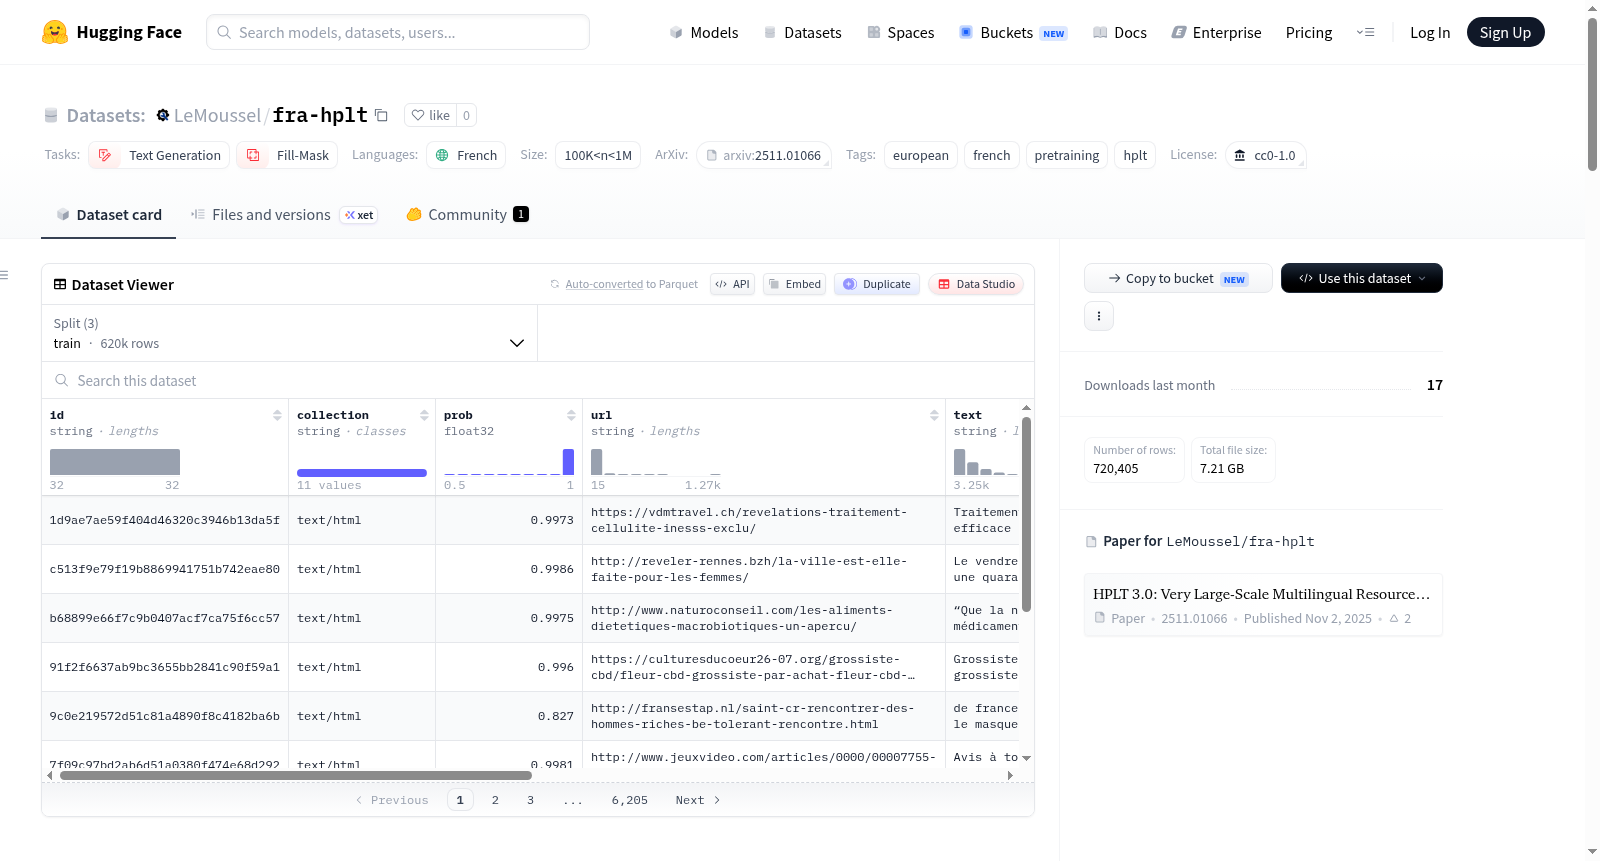Like the dataset
The height and width of the screenshot is (861, 1600).
point(431,115)
